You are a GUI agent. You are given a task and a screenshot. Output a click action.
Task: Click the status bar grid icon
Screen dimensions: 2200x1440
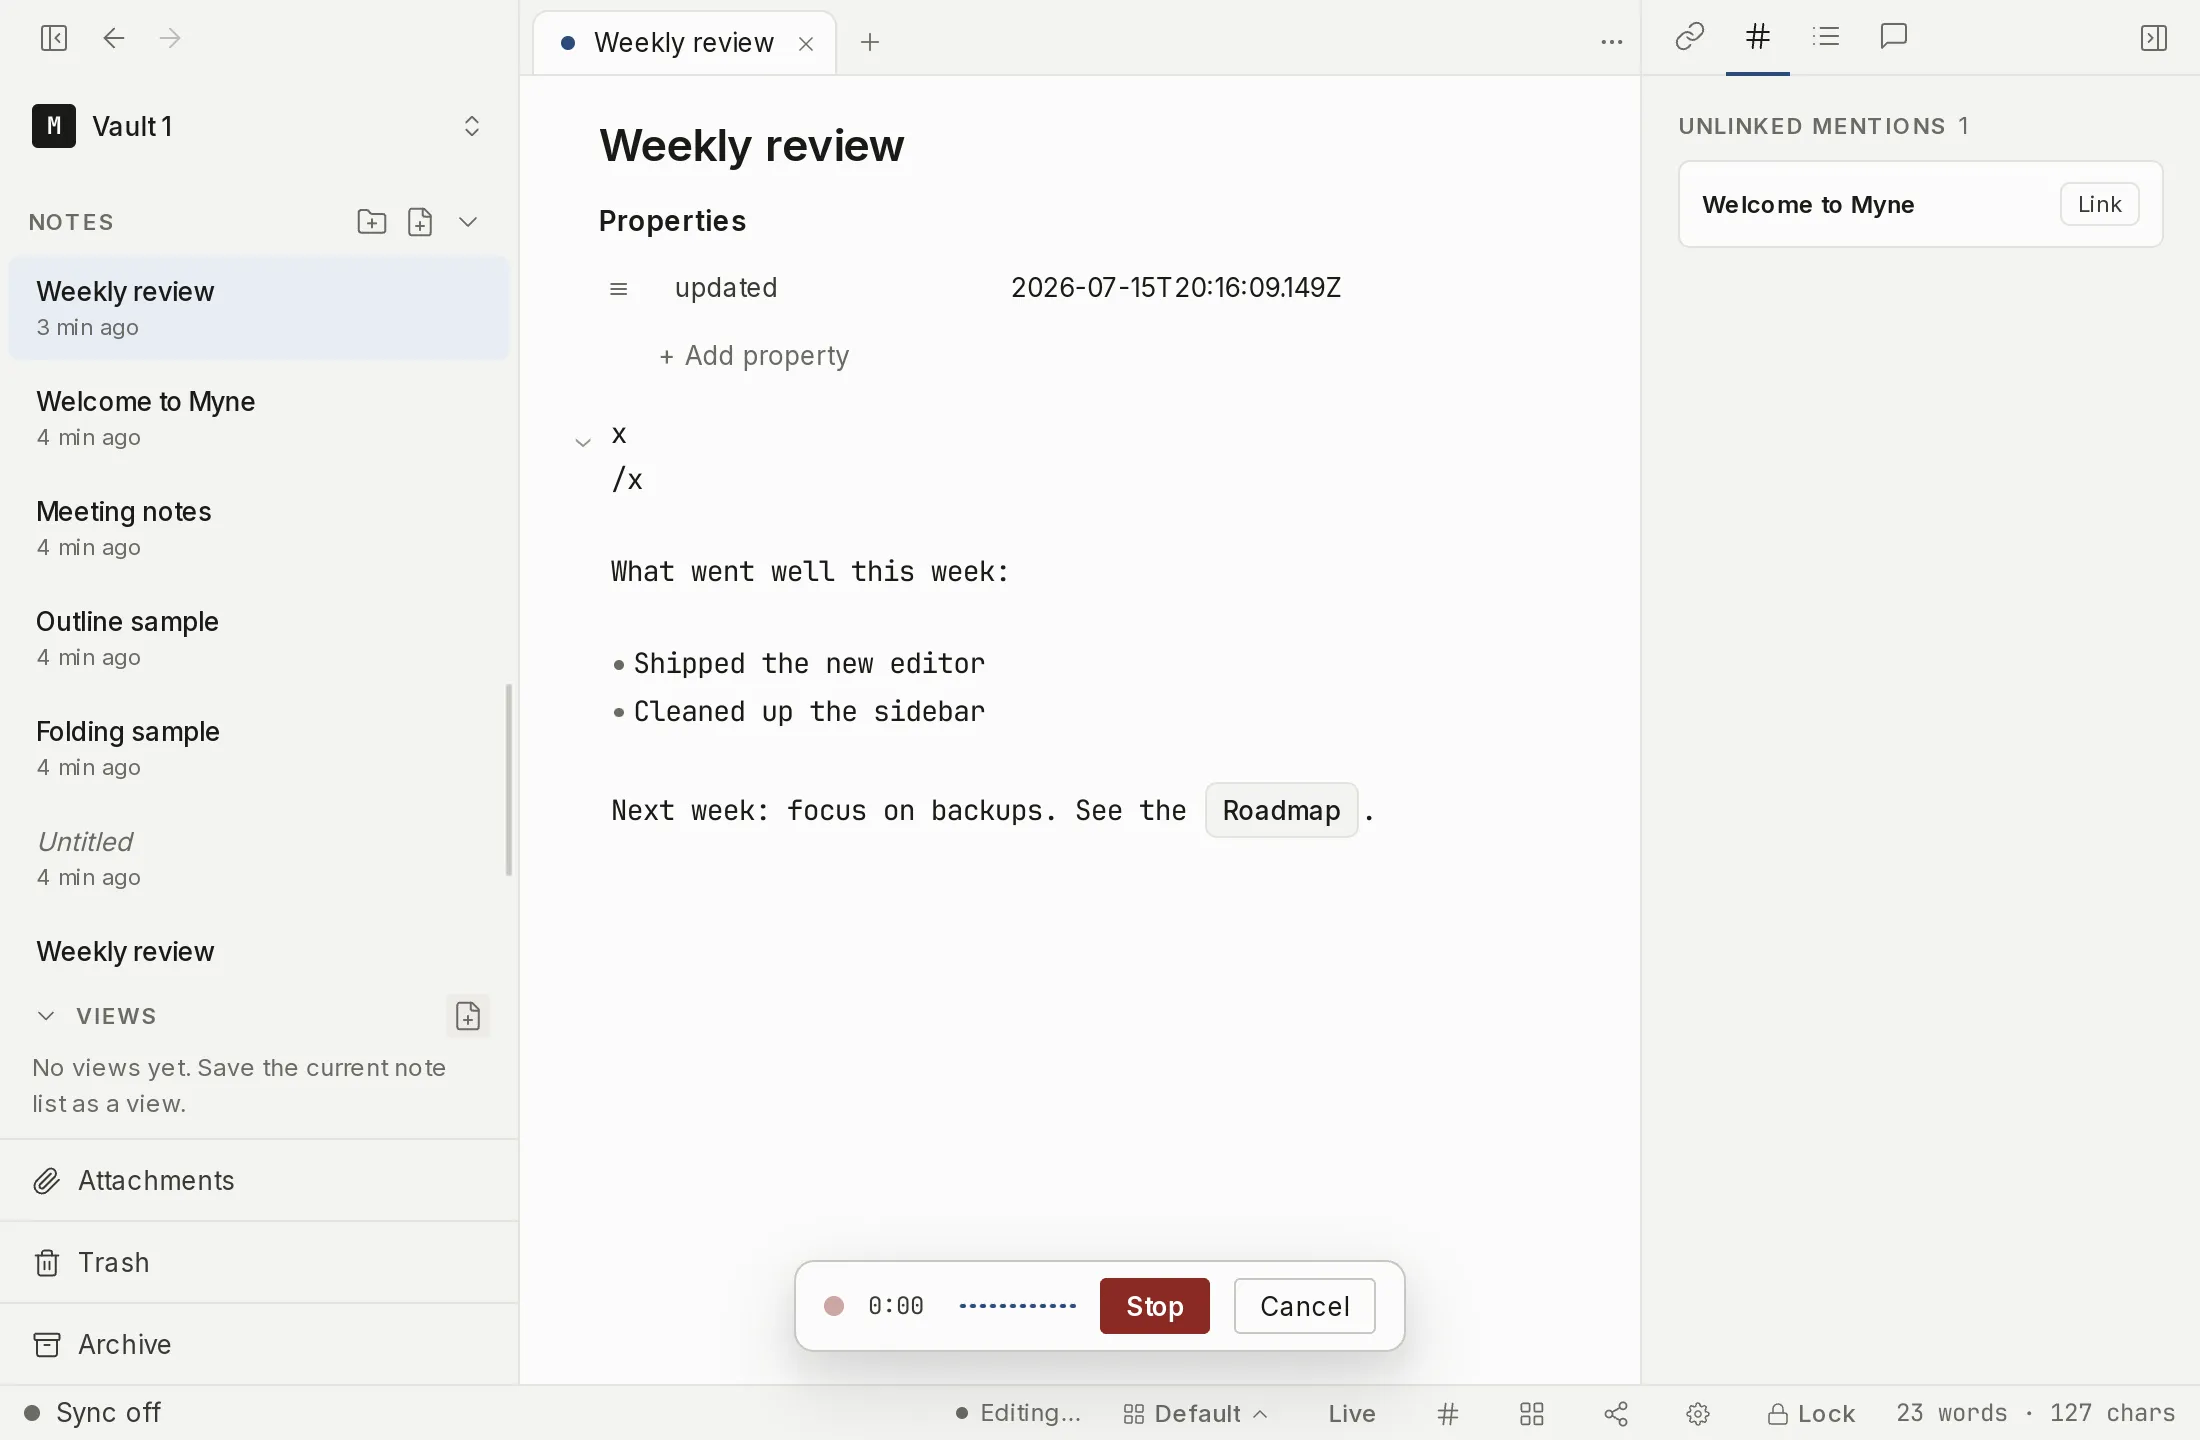pos(1532,1414)
